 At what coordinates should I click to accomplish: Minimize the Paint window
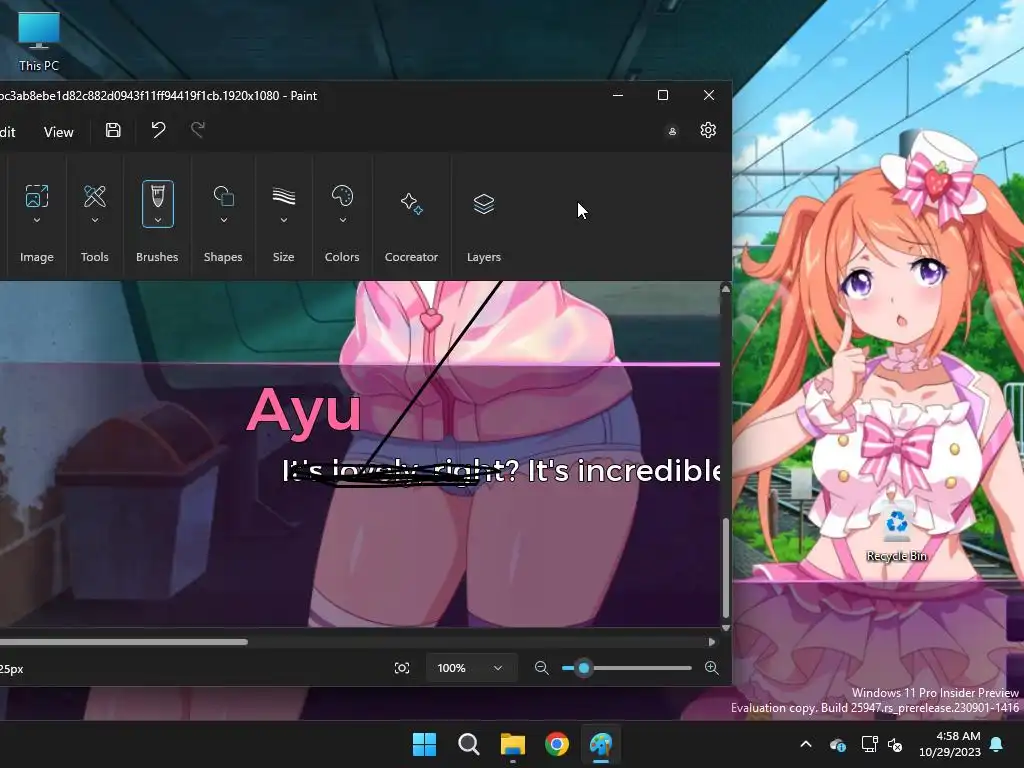(618, 95)
